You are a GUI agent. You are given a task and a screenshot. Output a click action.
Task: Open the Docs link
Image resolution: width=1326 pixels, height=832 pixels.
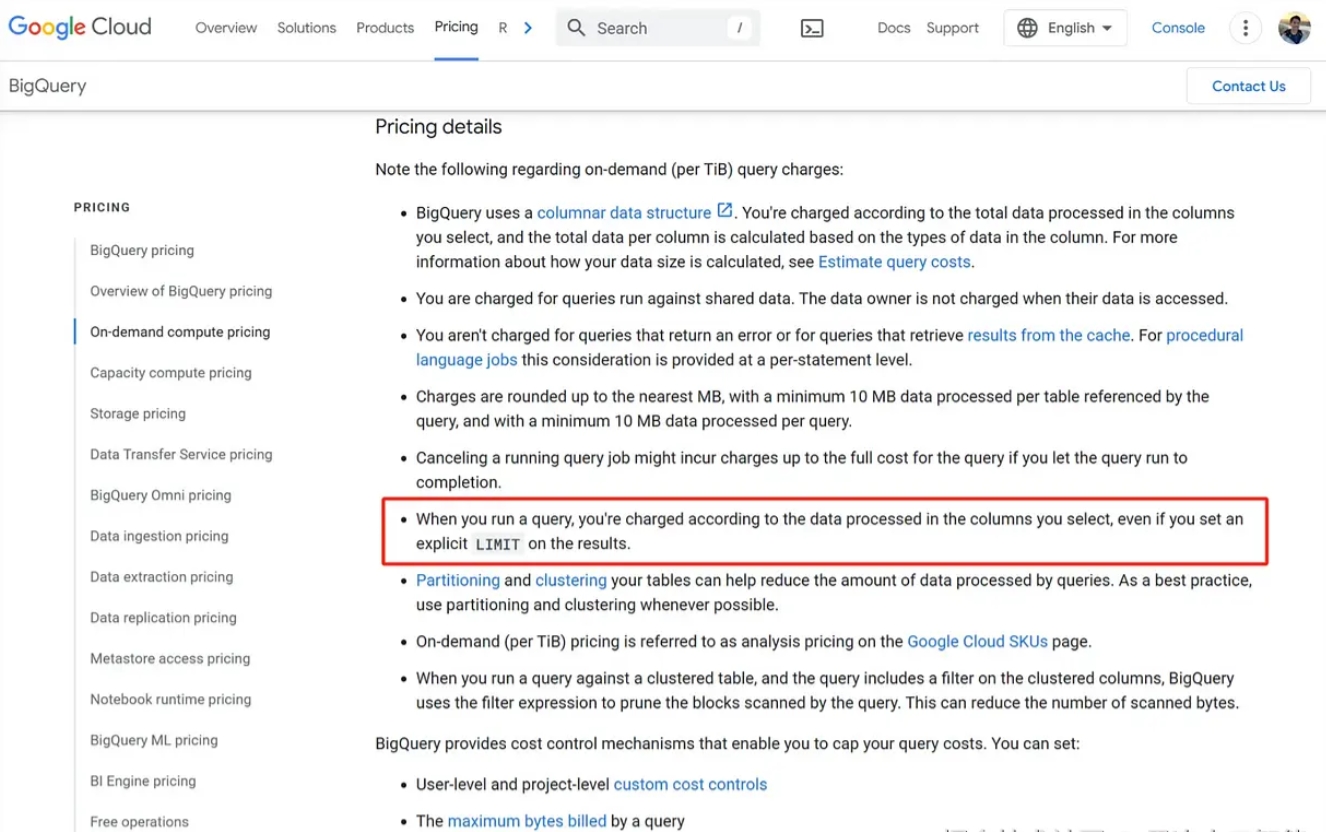tap(894, 28)
